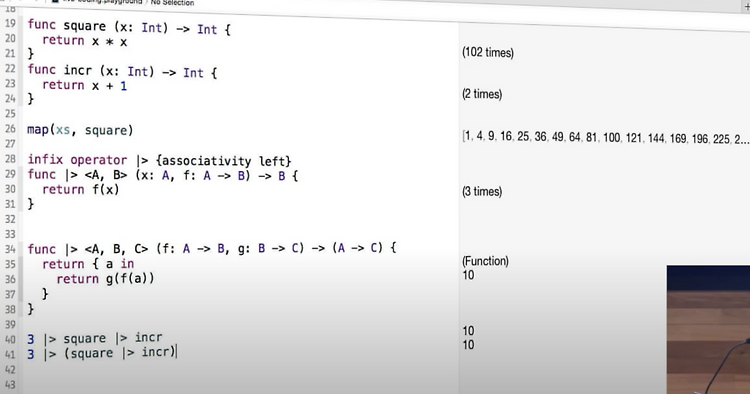Select result '10' for '3 |> square |> incr'
Image resolution: width=750 pixels, height=394 pixels.
[468, 331]
